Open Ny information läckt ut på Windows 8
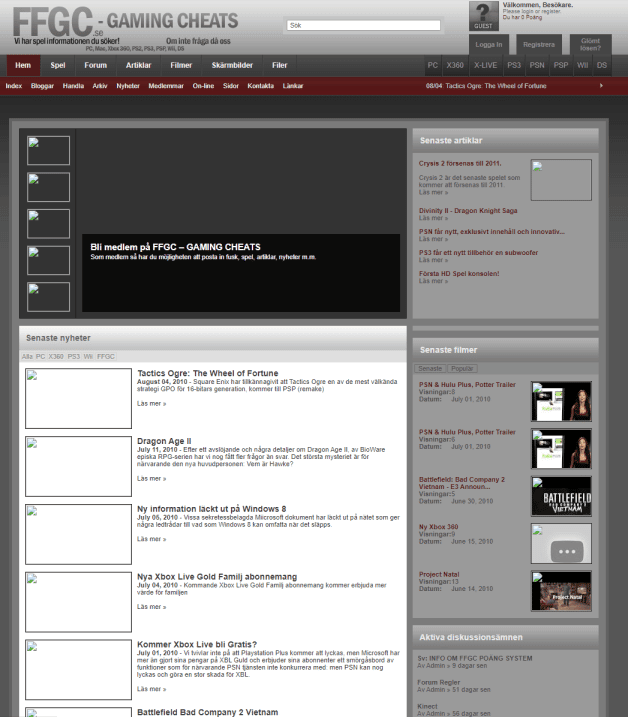The width and height of the screenshot is (628, 717). (x=211, y=509)
